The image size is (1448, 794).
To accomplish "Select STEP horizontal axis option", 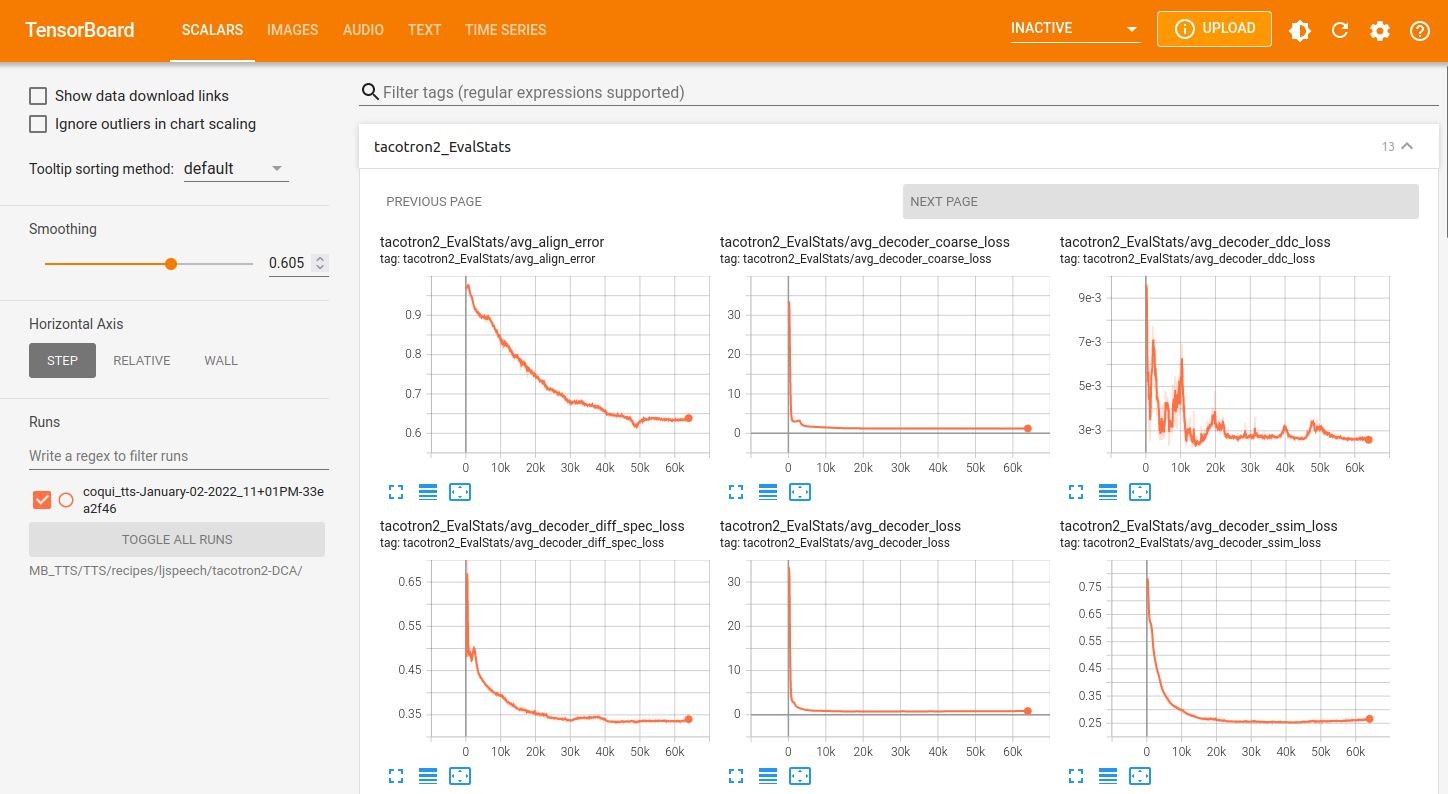I will [x=62, y=360].
